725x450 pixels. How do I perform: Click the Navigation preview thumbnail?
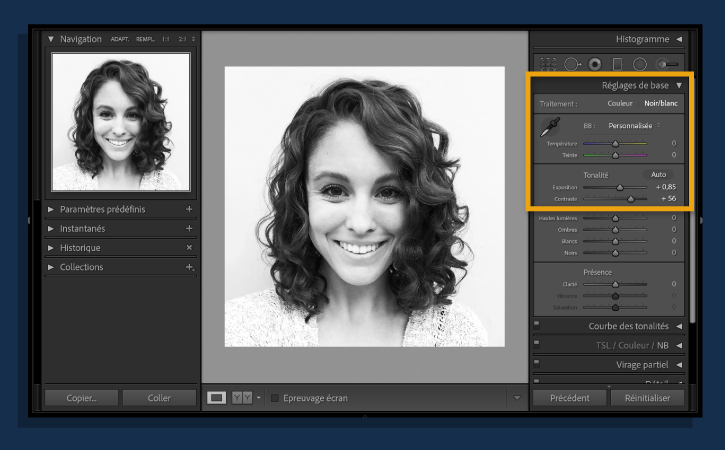pos(121,122)
